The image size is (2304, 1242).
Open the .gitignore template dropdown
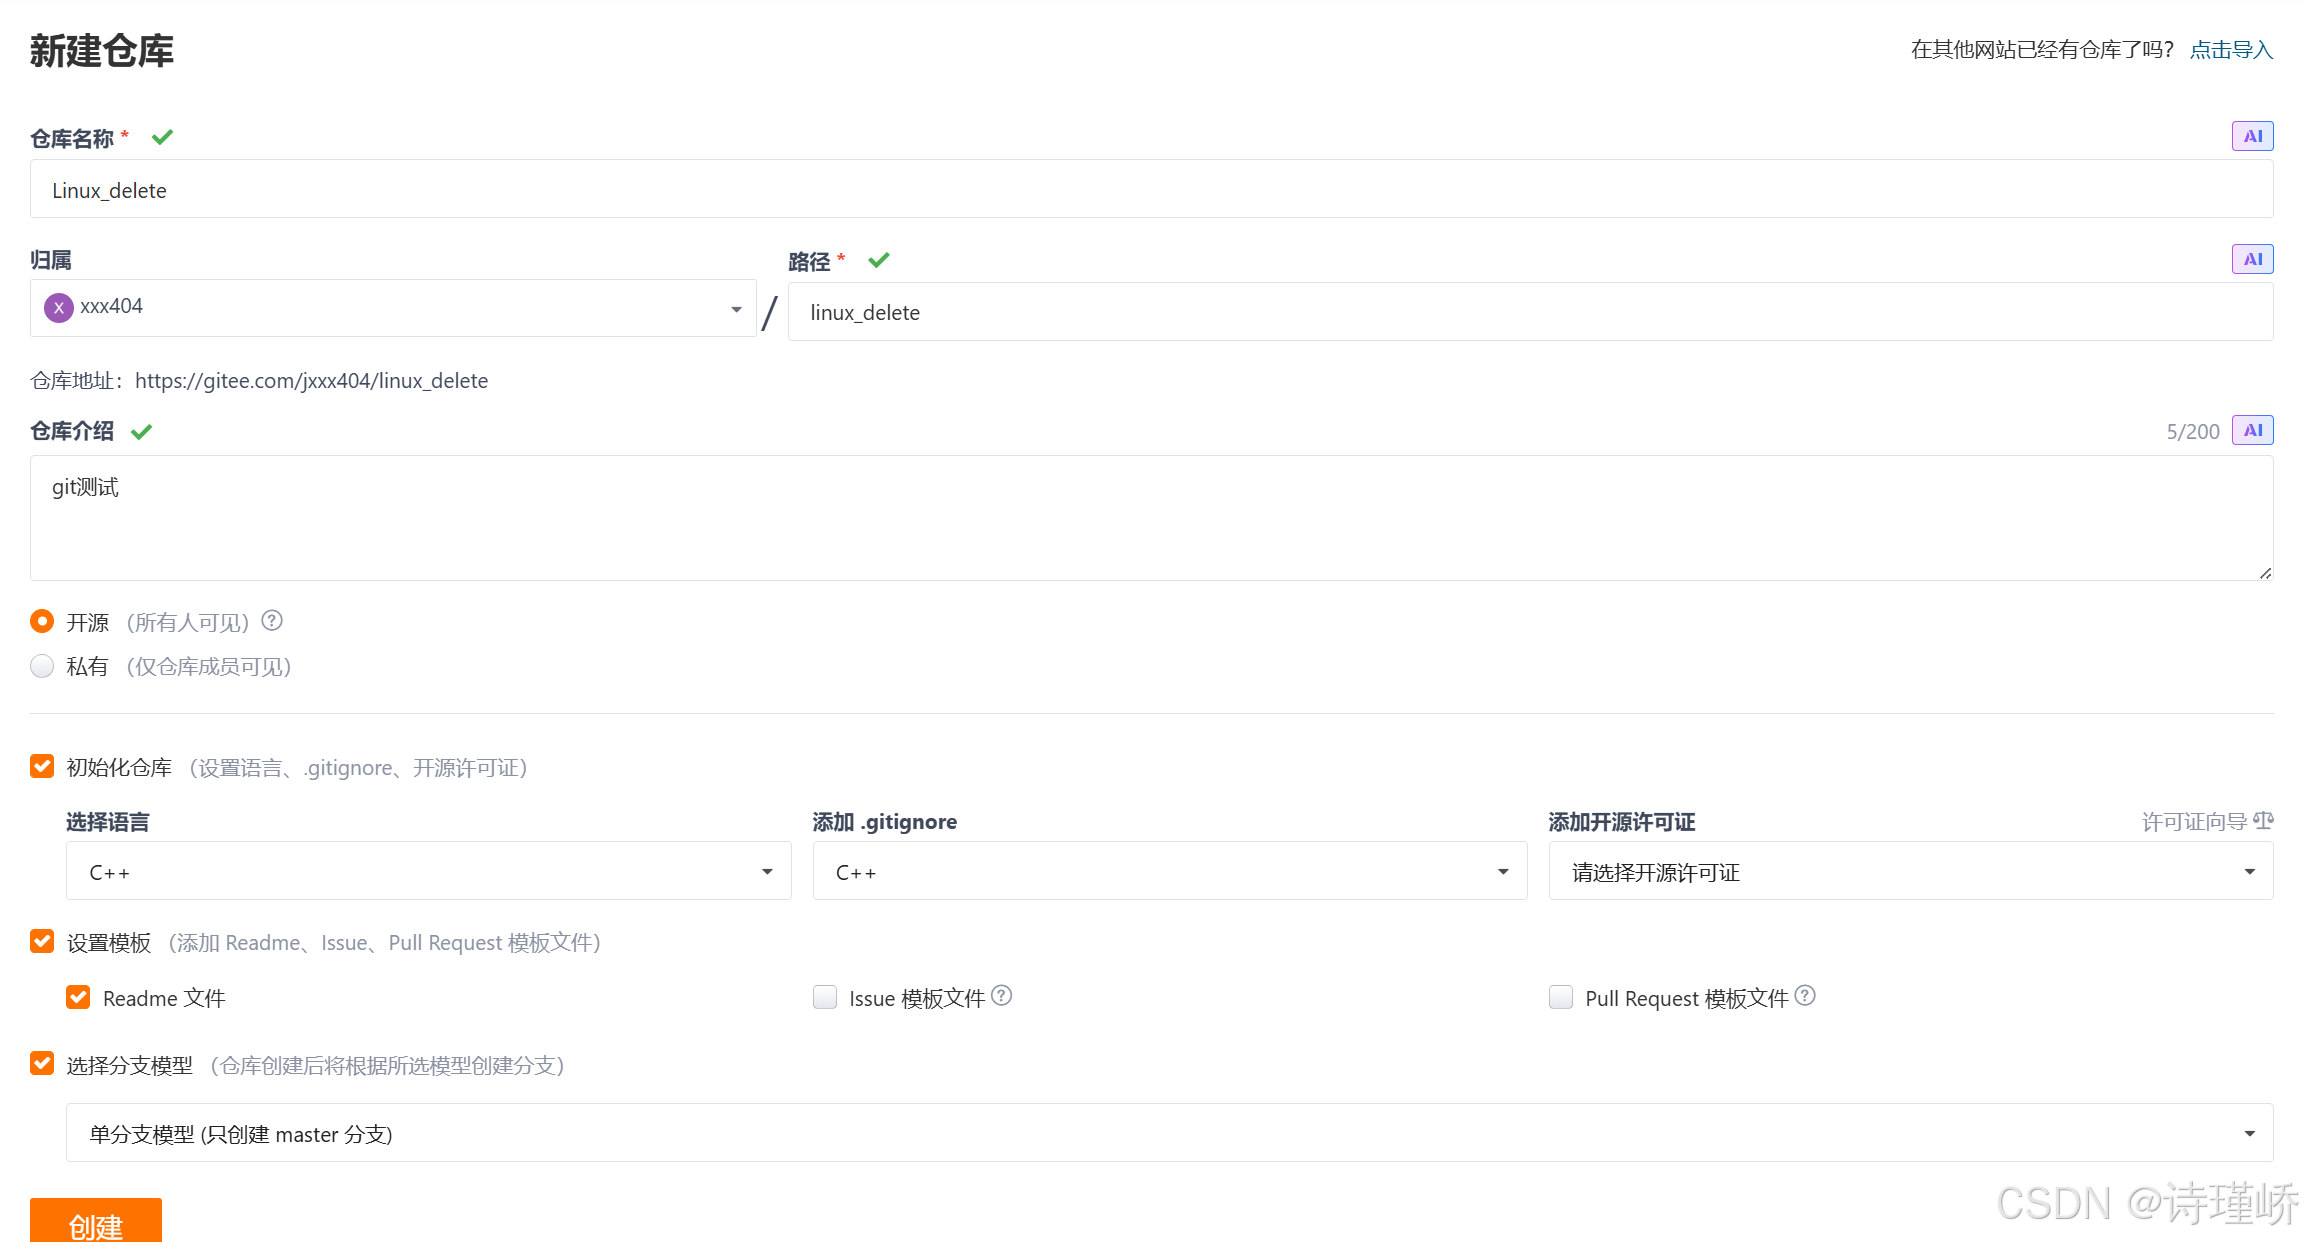click(1169, 871)
